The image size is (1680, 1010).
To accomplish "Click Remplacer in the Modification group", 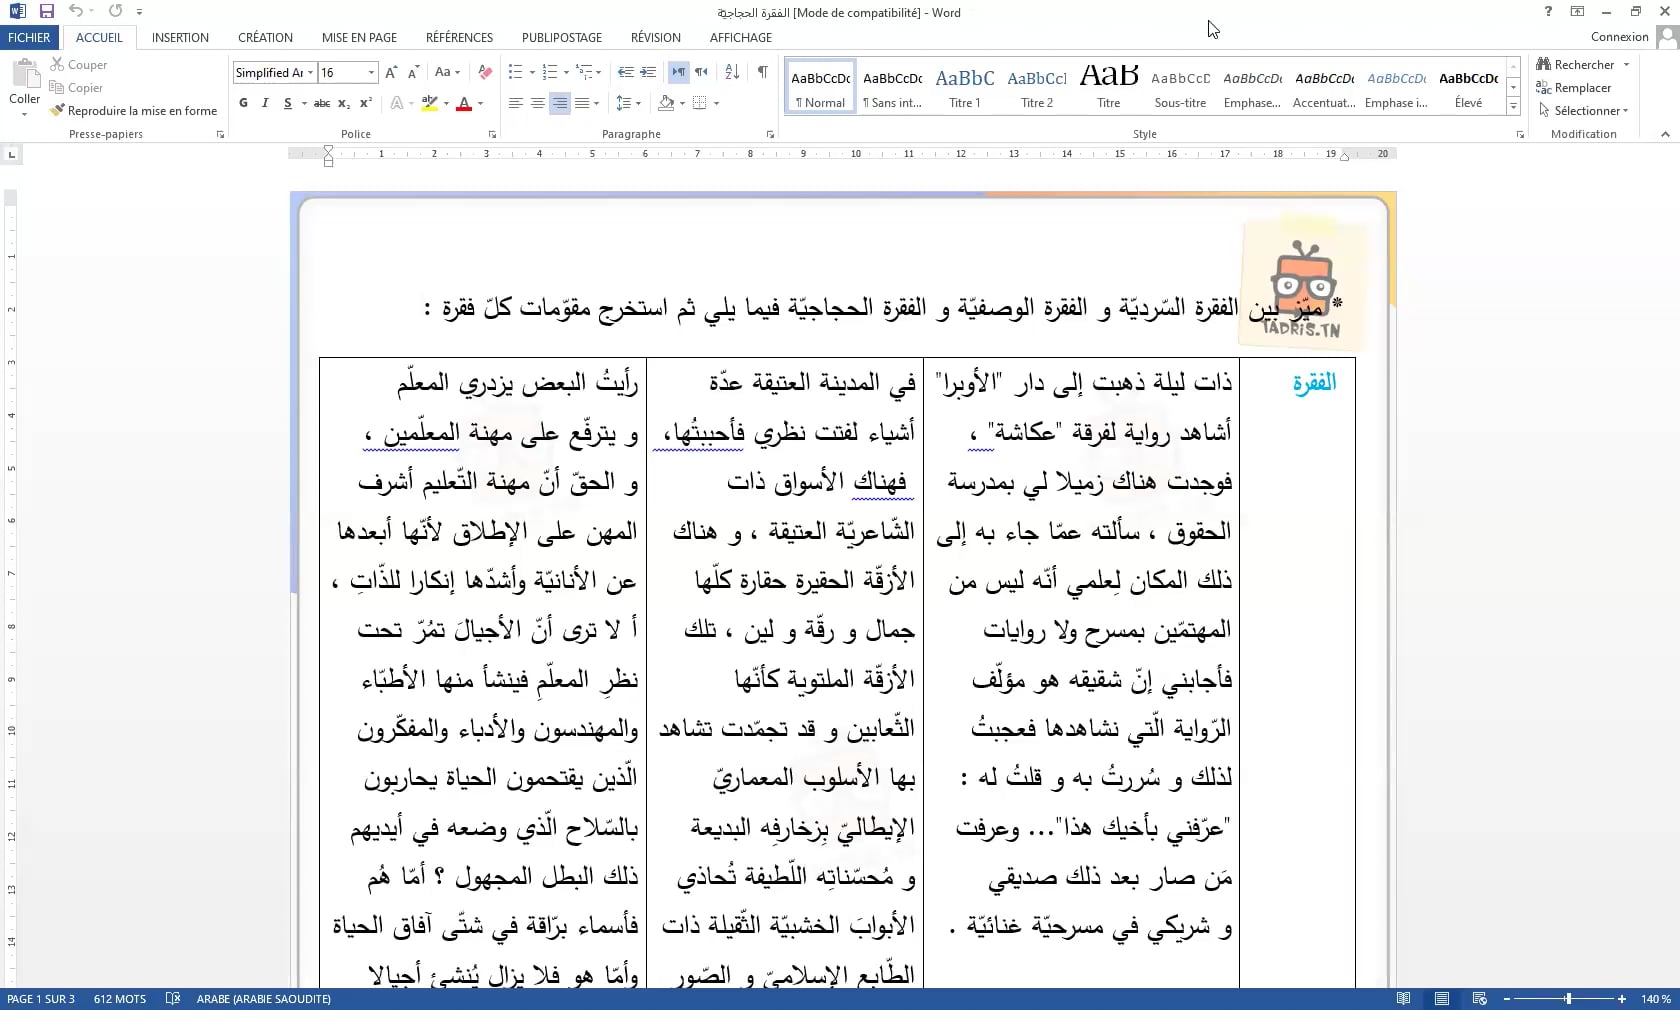I will click(1574, 88).
